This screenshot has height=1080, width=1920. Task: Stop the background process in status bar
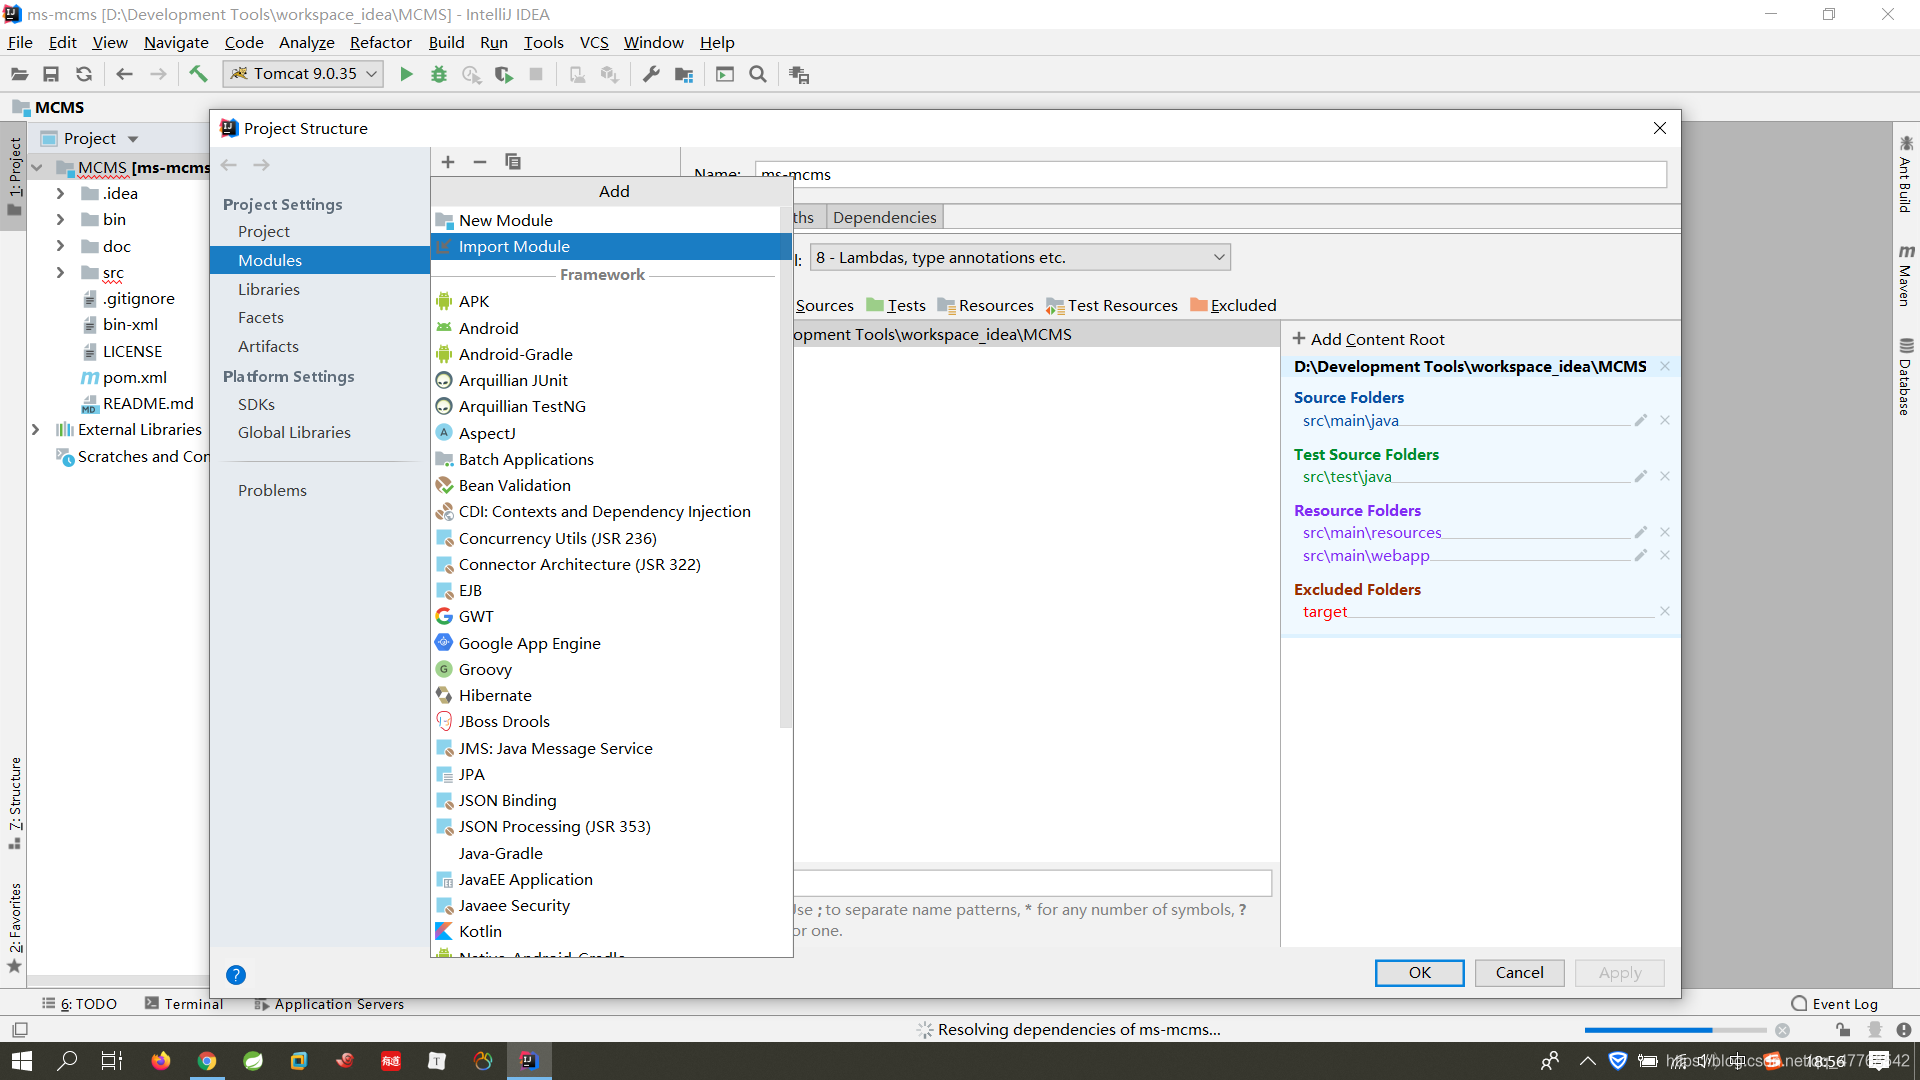coord(1782,1030)
